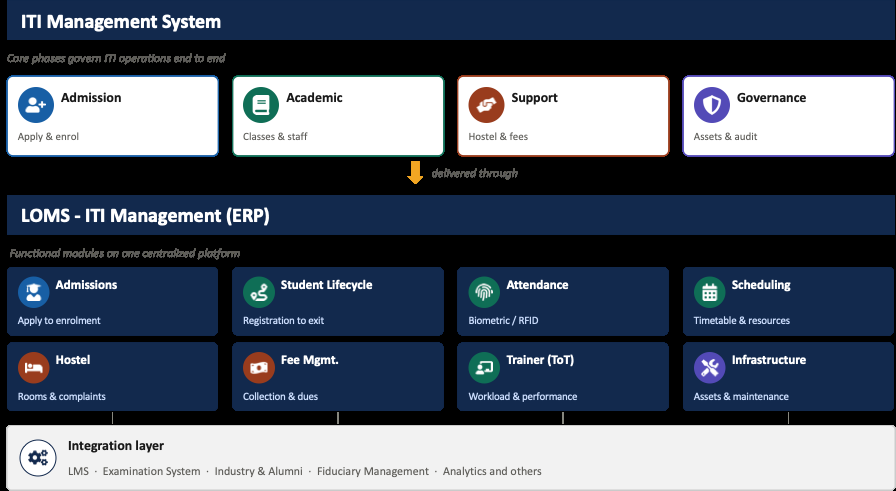
Task: Select the Support card title
Action: tap(534, 98)
